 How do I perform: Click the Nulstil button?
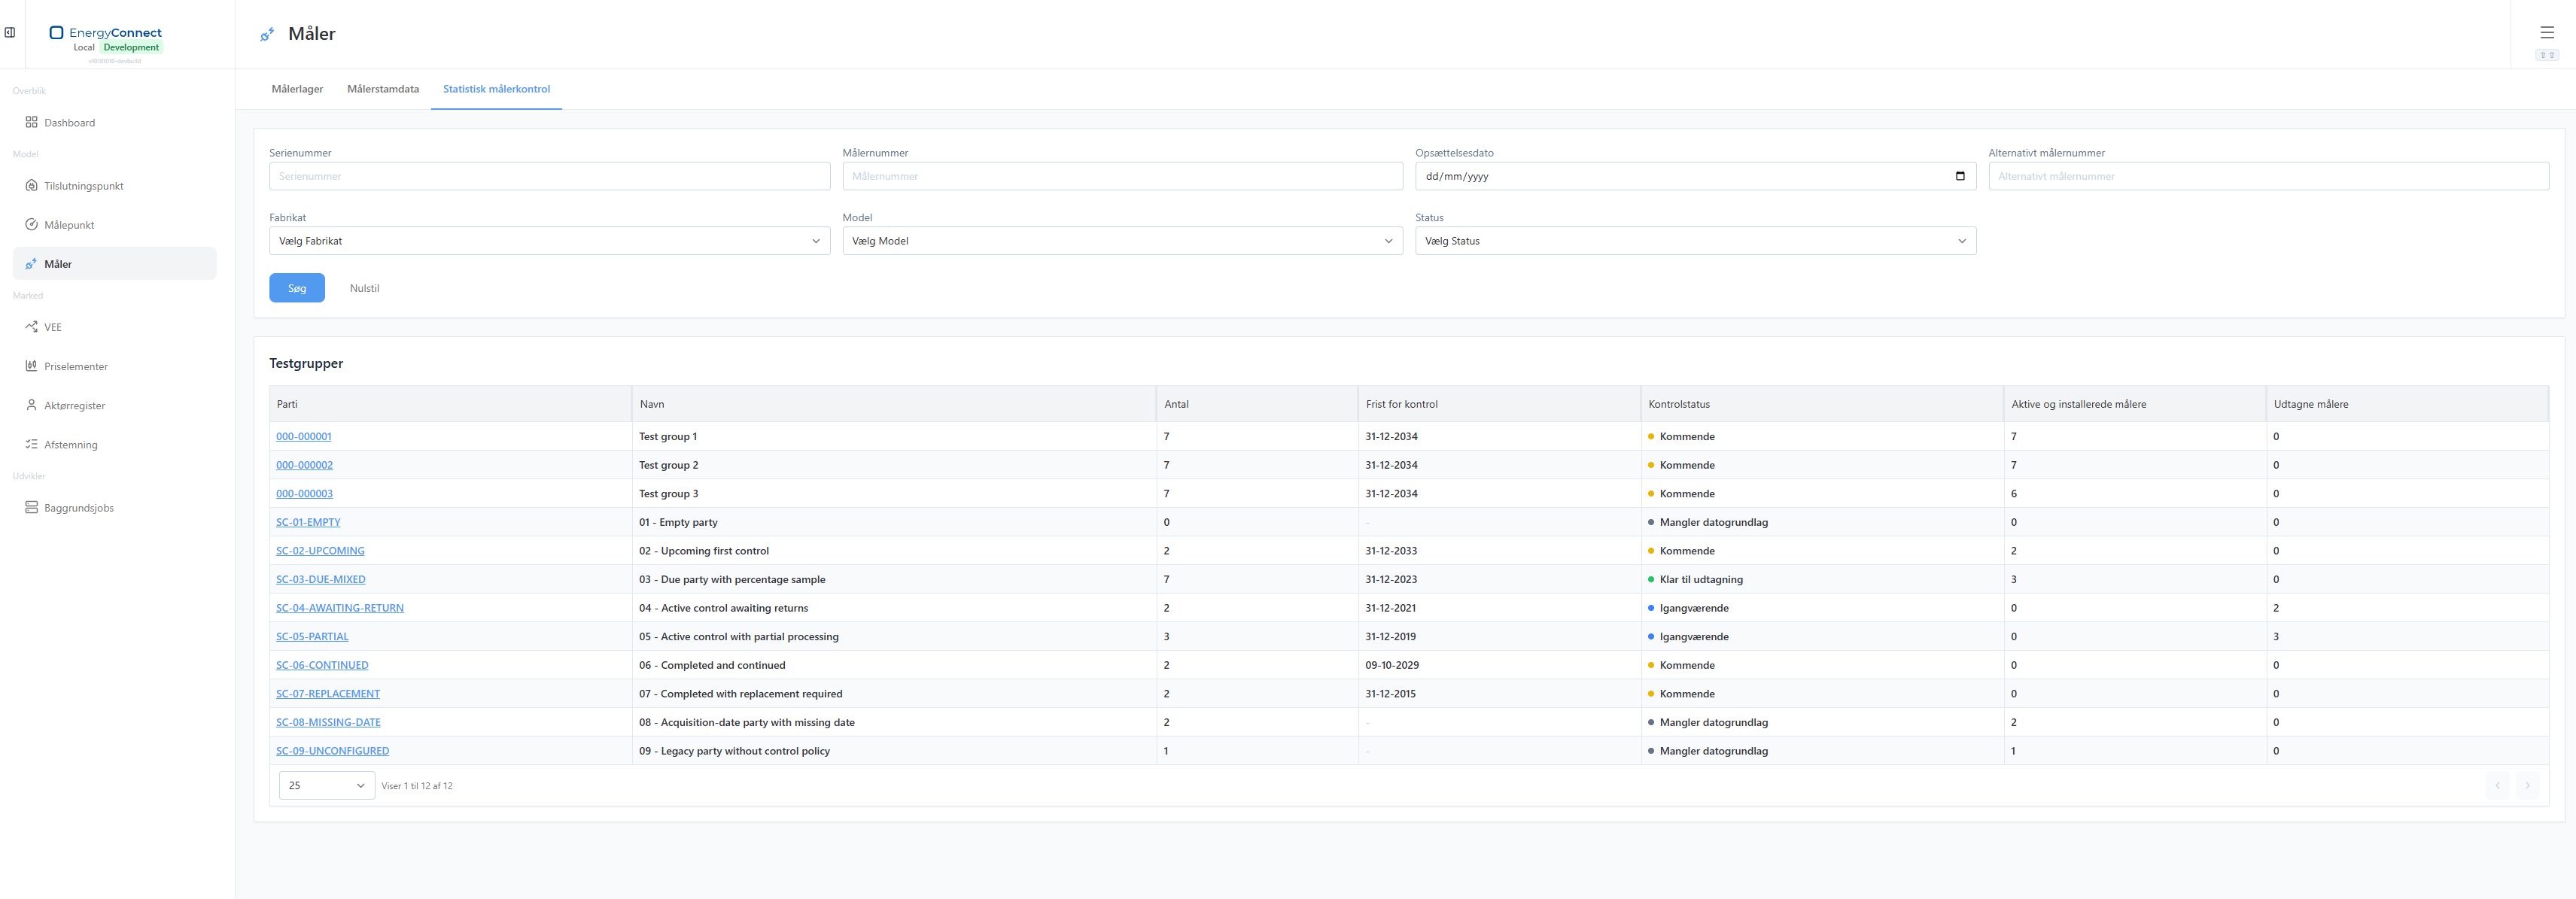(364, 288)
